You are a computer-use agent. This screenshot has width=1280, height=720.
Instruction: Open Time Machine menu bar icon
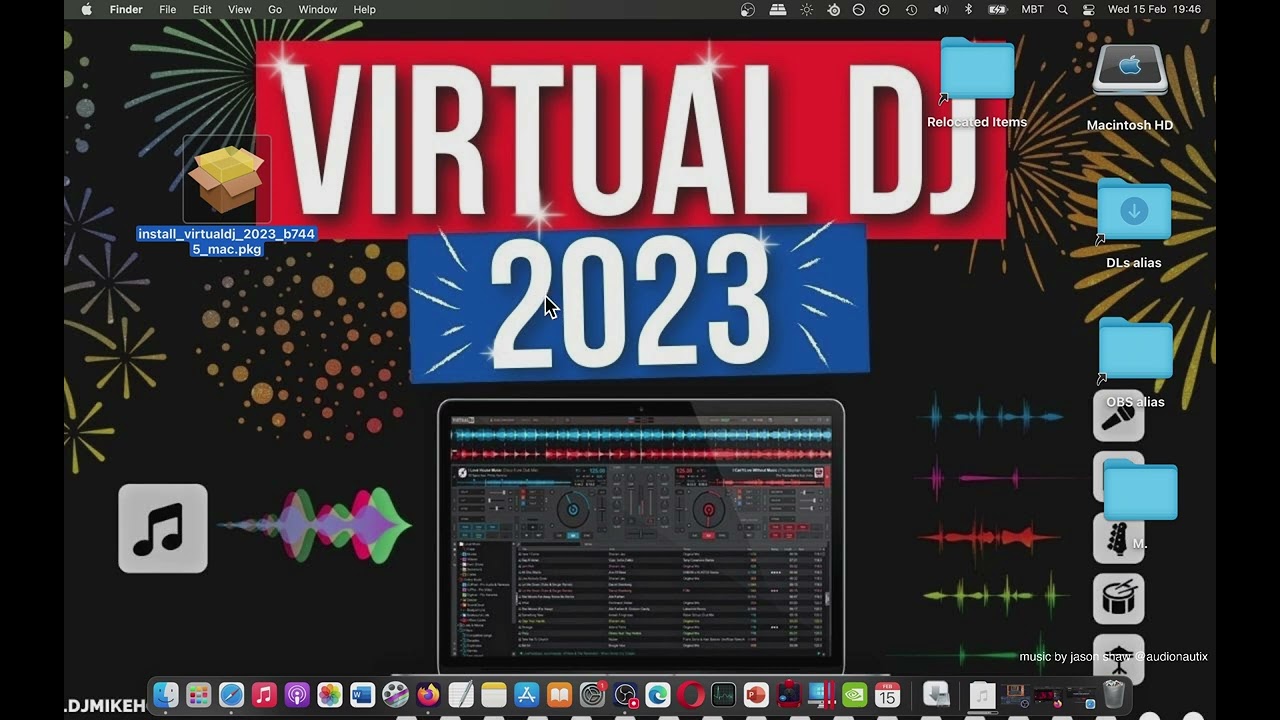point(911,9)
